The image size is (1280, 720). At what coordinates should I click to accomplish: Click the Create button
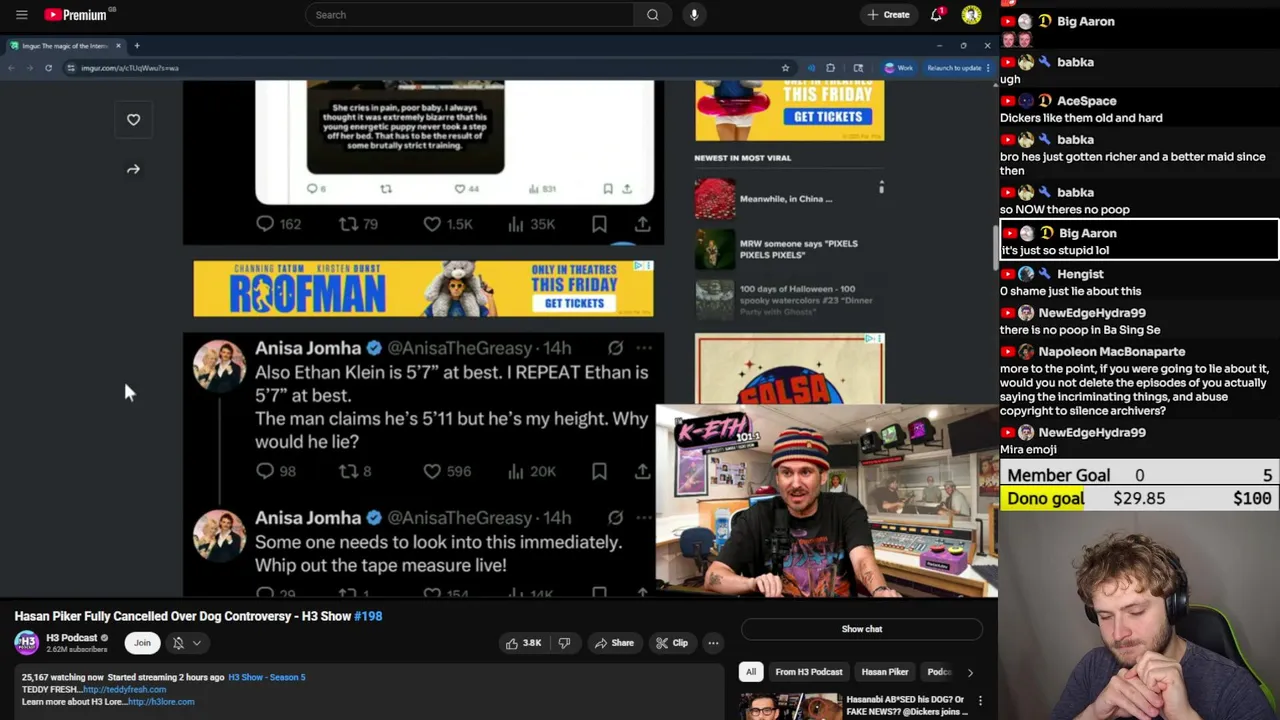(x=888, y=15)
